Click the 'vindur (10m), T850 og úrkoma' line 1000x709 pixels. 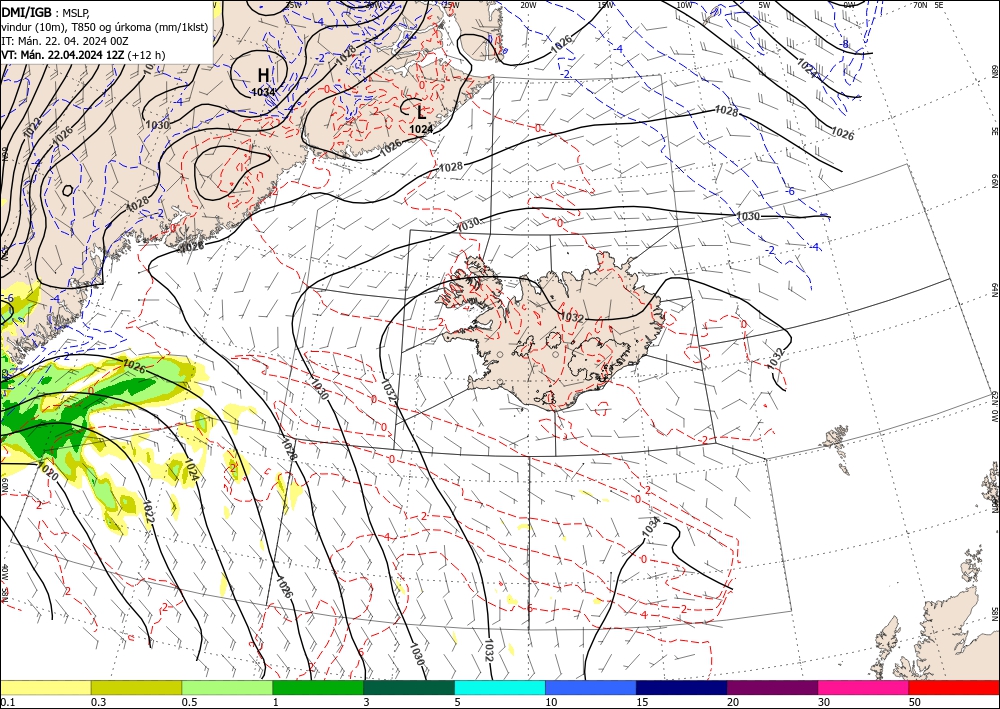click(105, 26)
